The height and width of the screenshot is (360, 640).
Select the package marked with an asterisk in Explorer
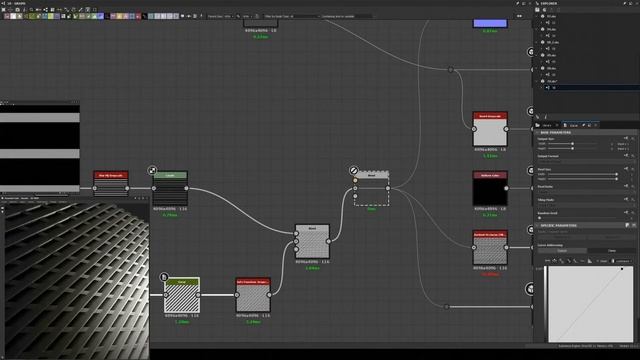552,81
